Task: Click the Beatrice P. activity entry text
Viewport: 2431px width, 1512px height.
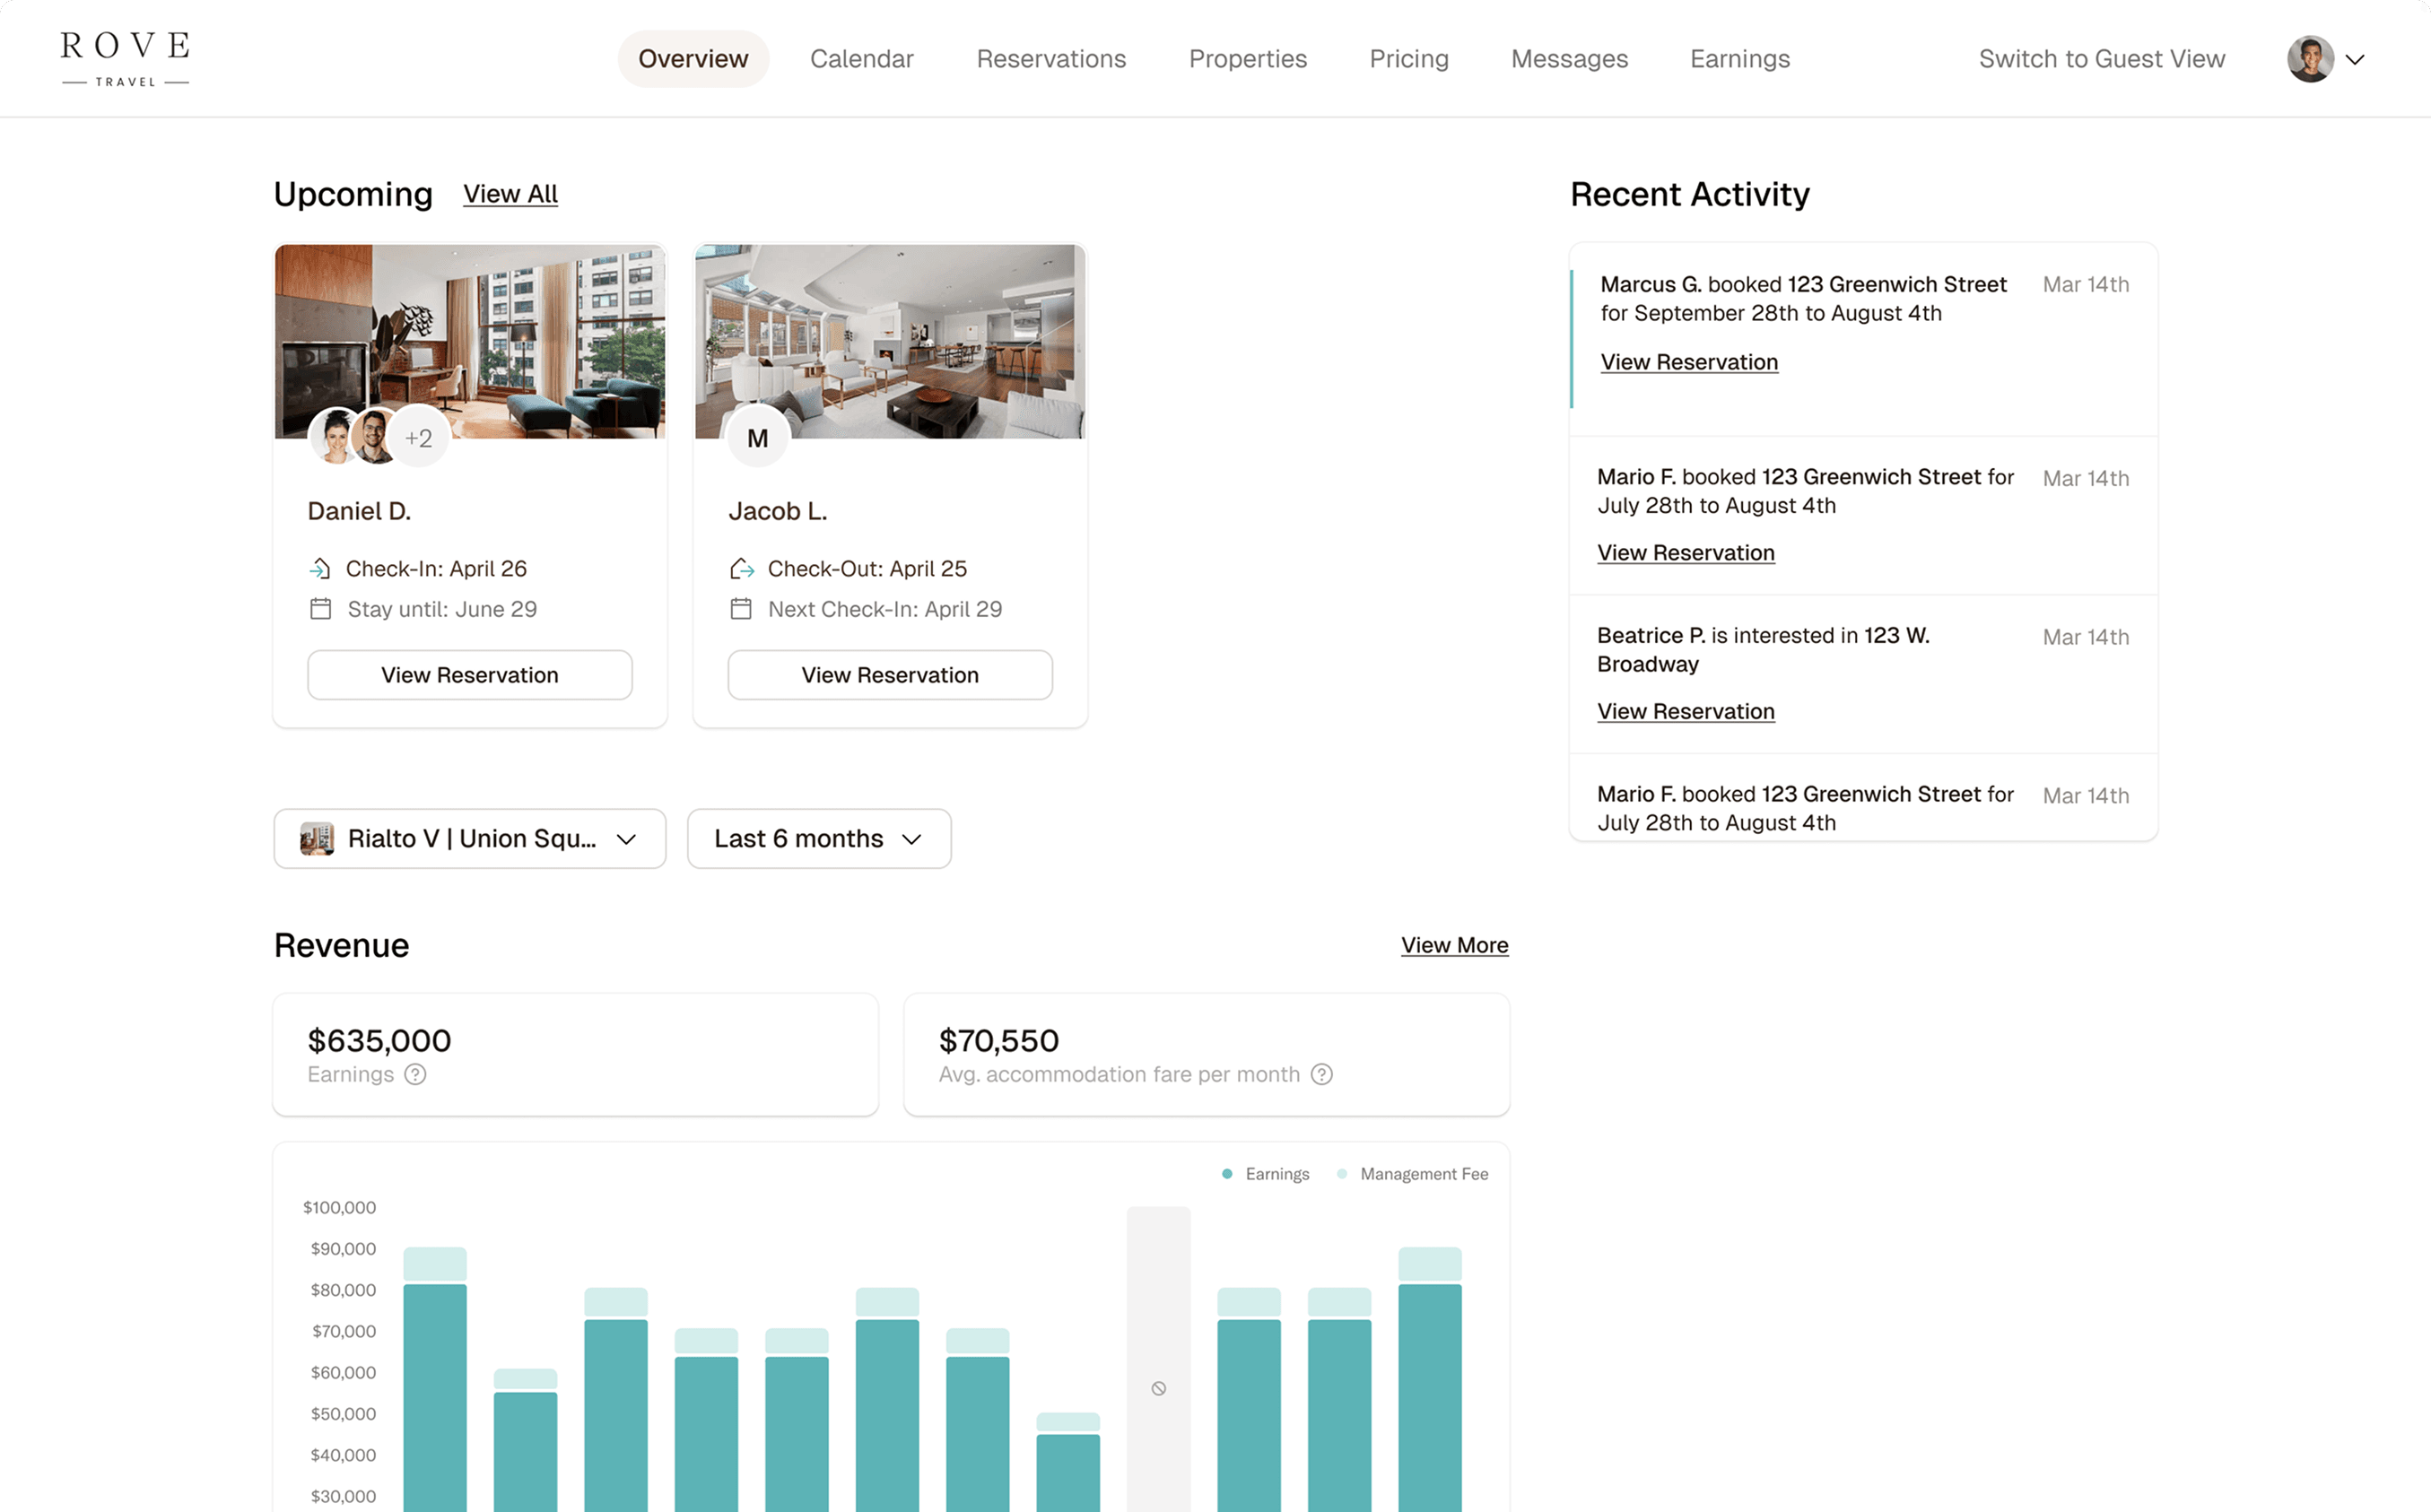Action: [1763, 650]
